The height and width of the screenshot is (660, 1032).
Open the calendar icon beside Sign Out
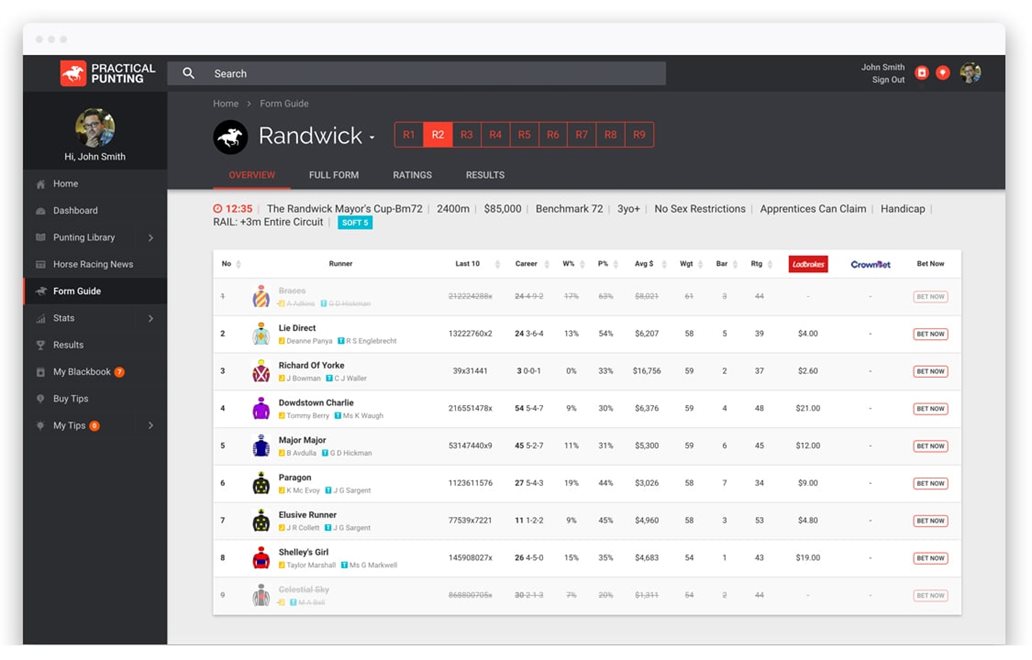pyautogui.click(x=921, y=73)
